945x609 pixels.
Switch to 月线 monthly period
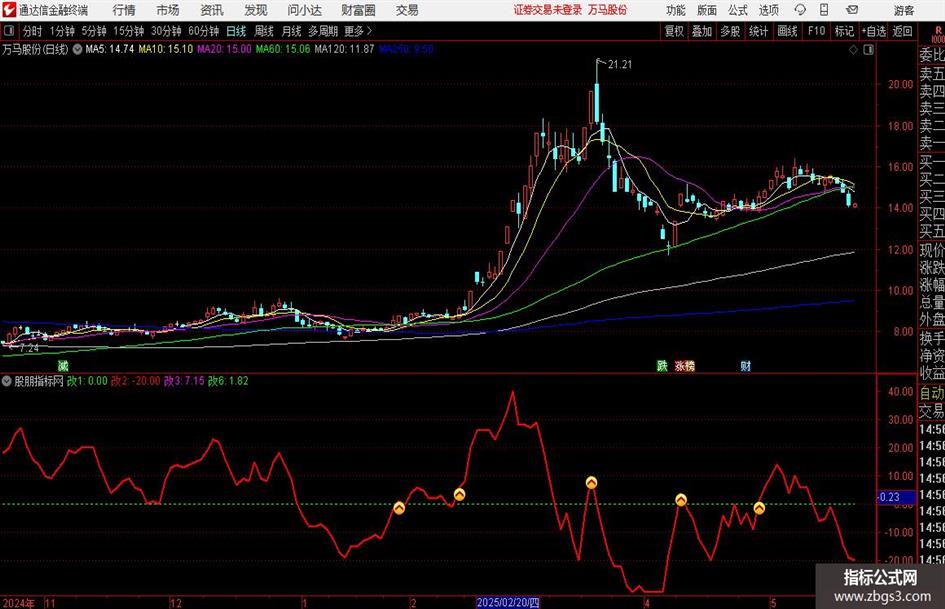pos(291,31)
